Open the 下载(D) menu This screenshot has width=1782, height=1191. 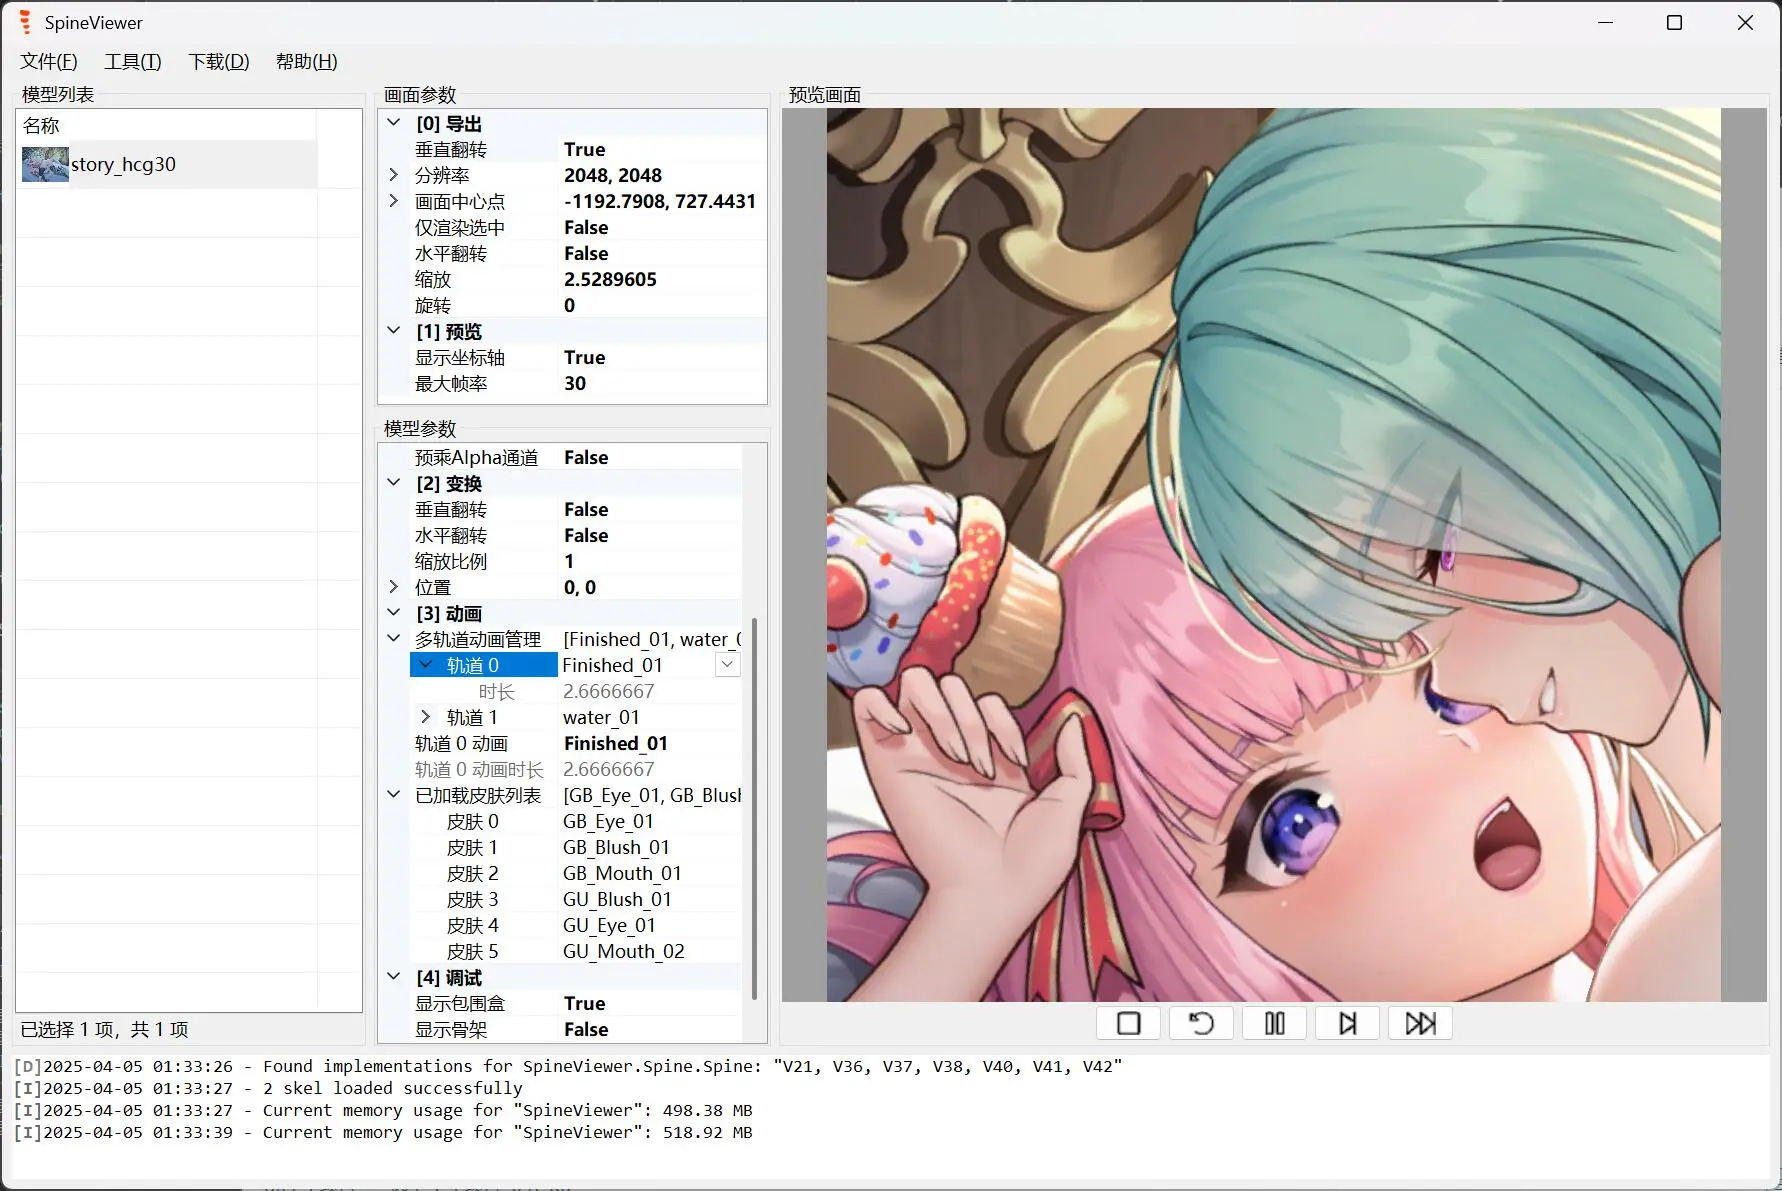coord(218,62)
